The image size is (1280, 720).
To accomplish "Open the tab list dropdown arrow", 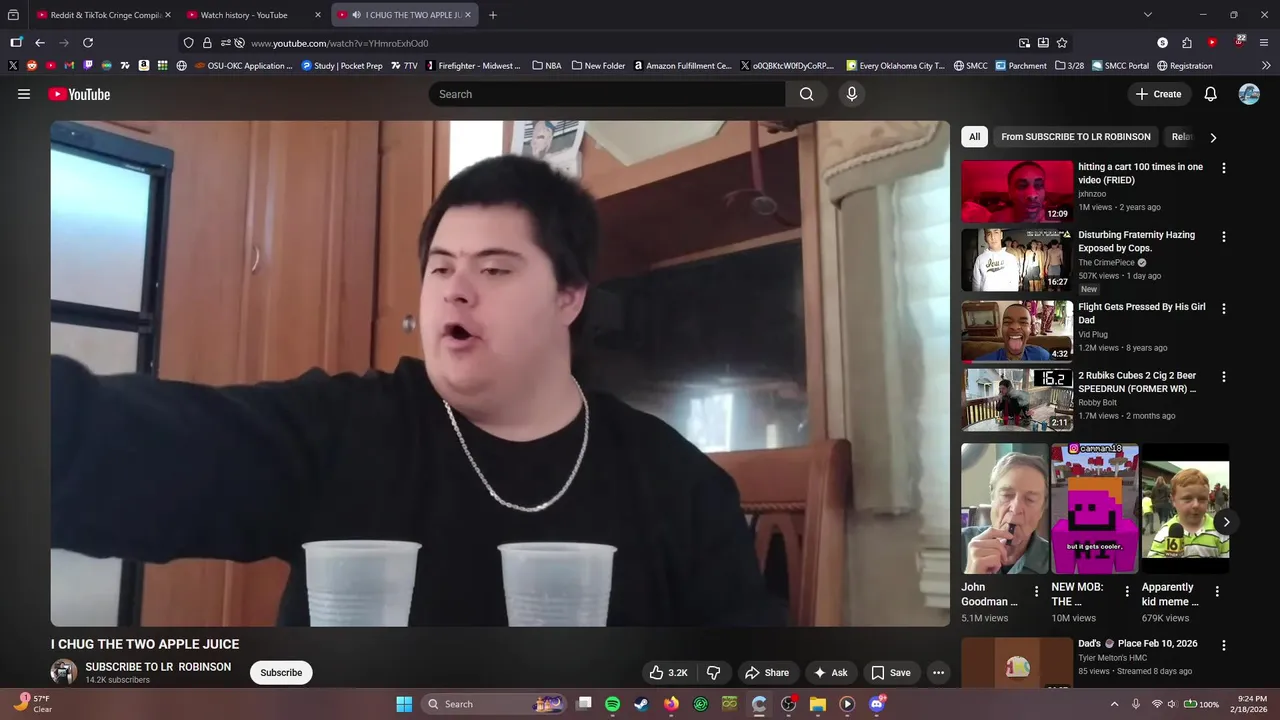I will [x=1148, y=15].
